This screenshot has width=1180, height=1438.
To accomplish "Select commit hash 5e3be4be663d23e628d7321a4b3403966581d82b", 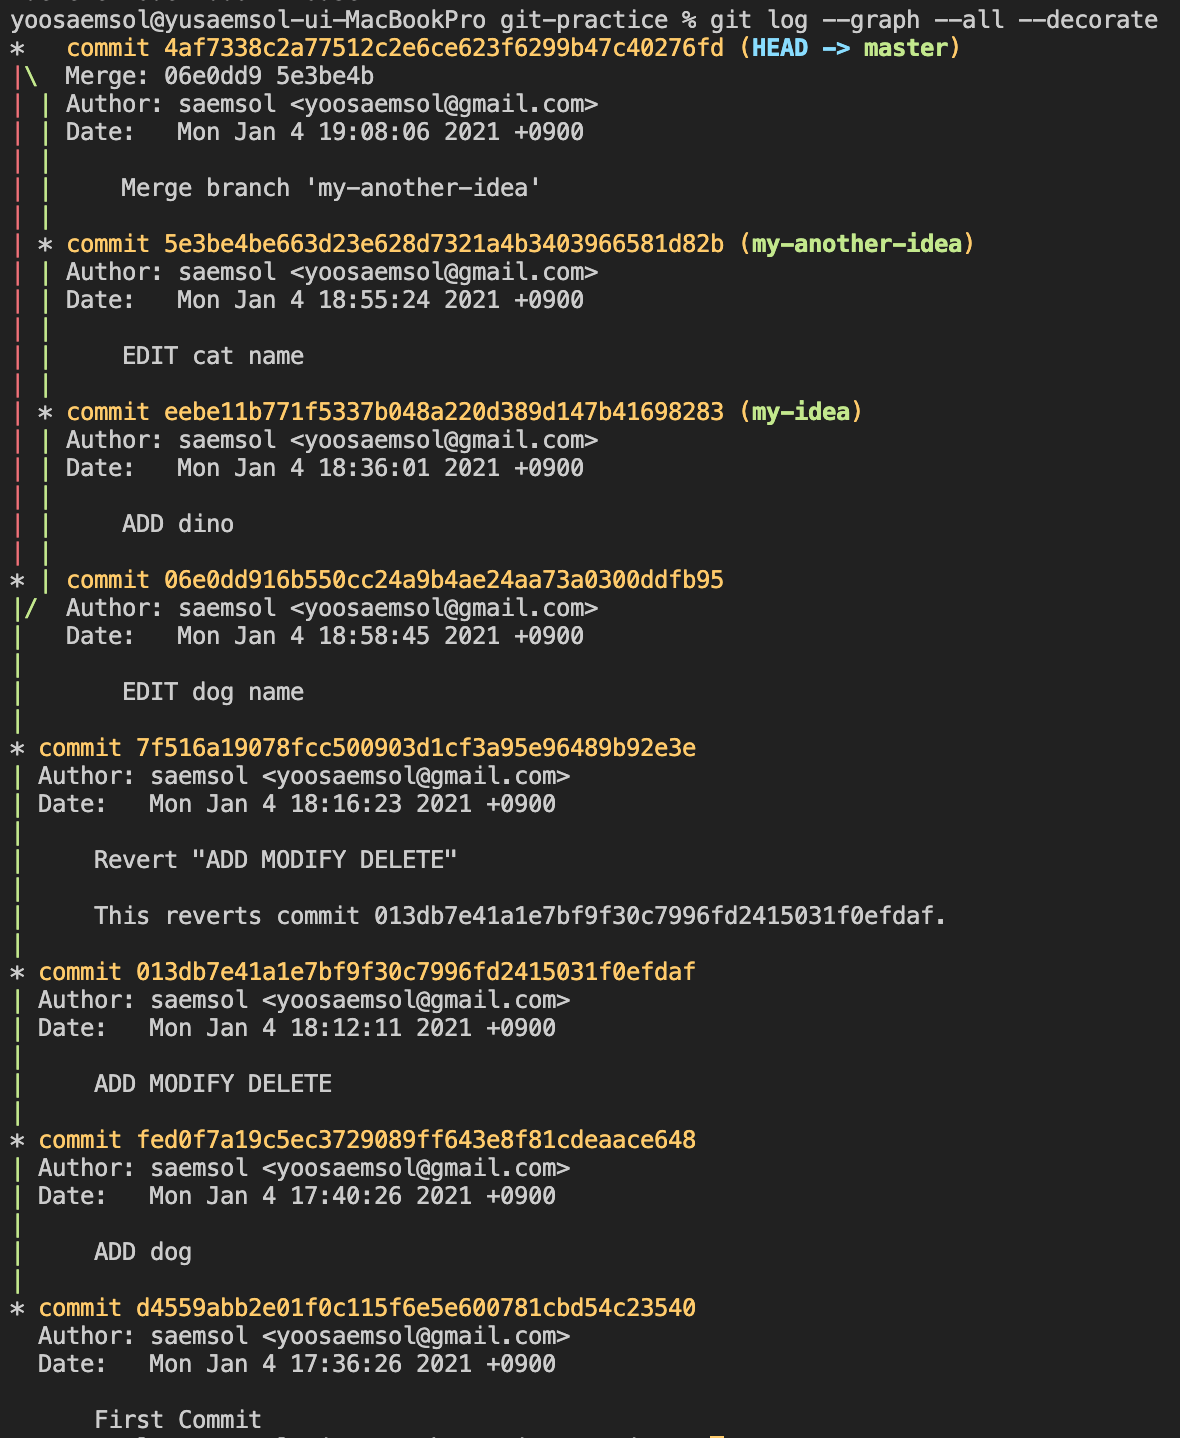I will point(444,244).
